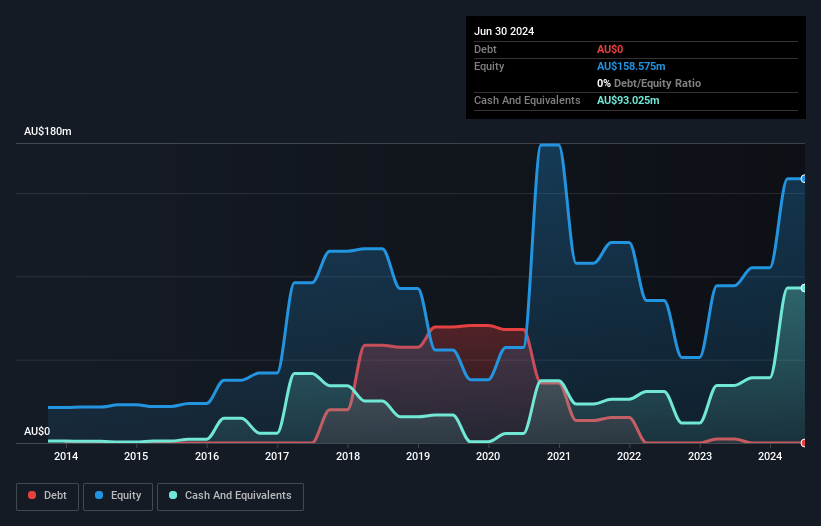Screen dimensions: 821x526
Task: Toggle the Equity series legend button
Action: (x=118, y=496)
